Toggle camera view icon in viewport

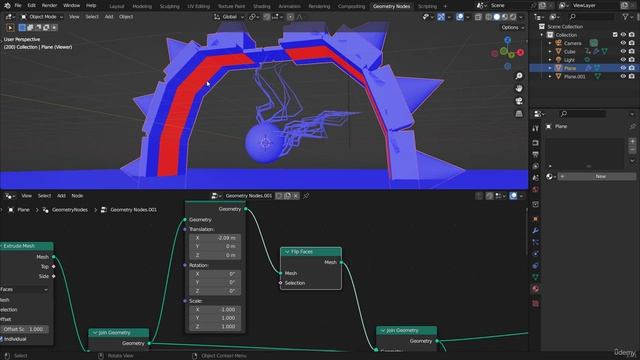click(x=519, y=101)
